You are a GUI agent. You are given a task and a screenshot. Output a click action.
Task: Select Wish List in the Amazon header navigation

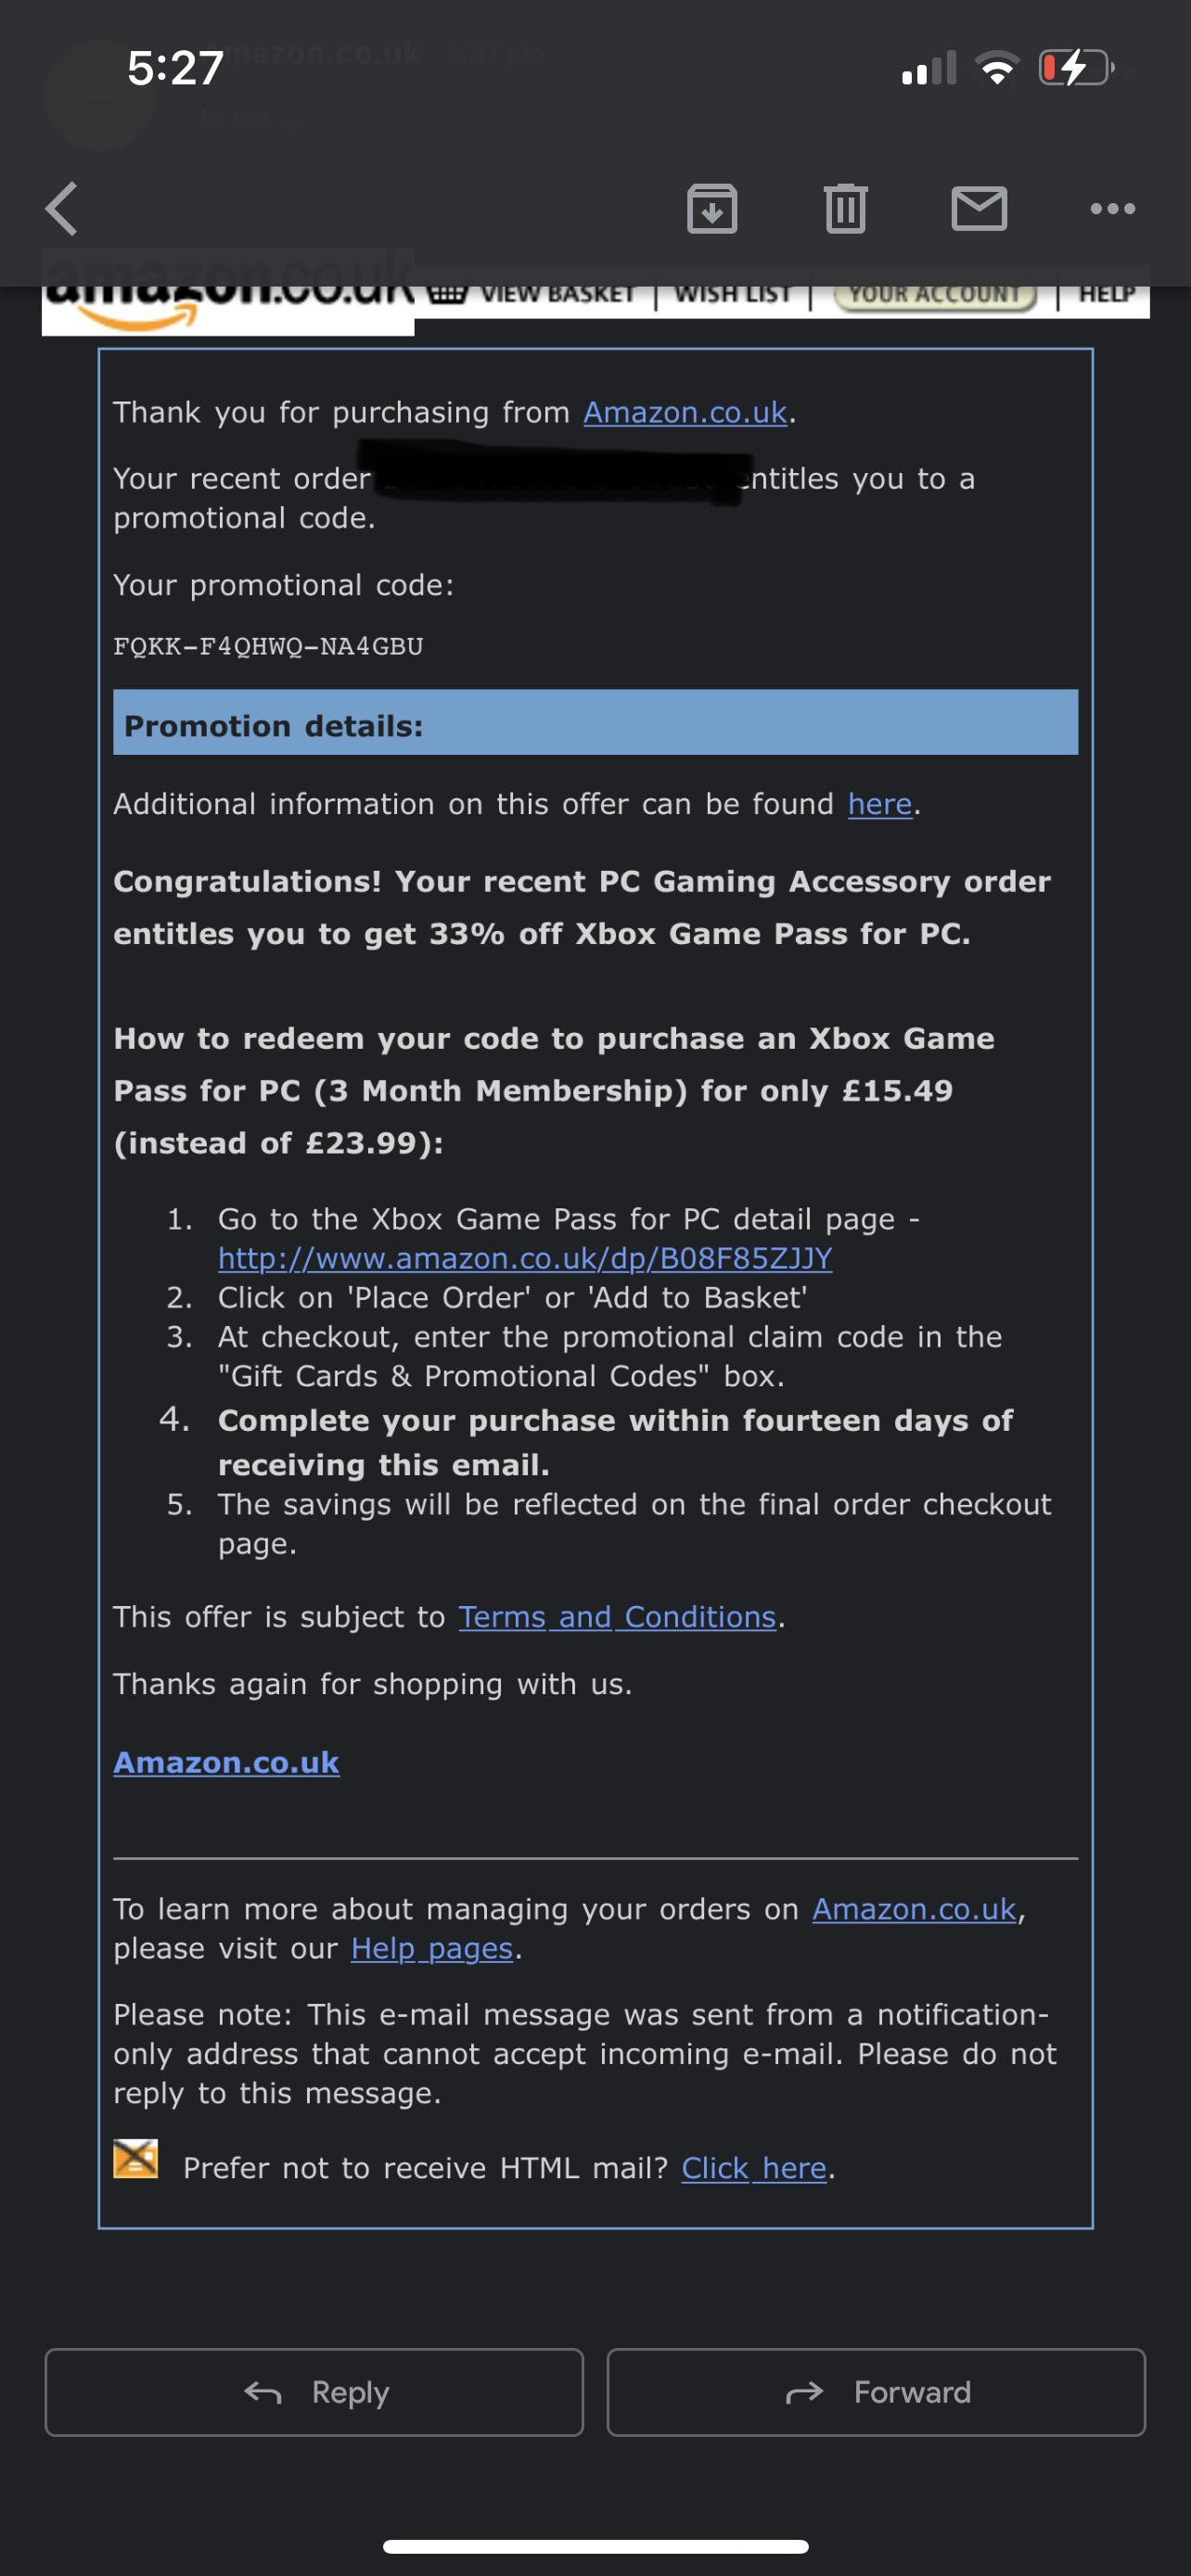734,291
